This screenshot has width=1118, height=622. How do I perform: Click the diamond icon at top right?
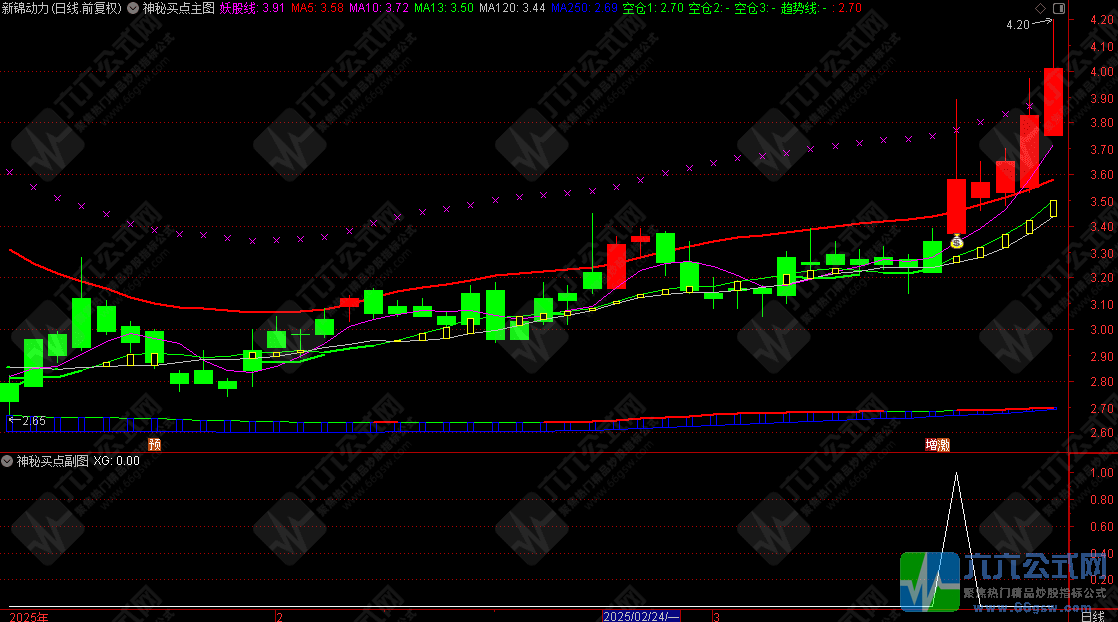1040,8
